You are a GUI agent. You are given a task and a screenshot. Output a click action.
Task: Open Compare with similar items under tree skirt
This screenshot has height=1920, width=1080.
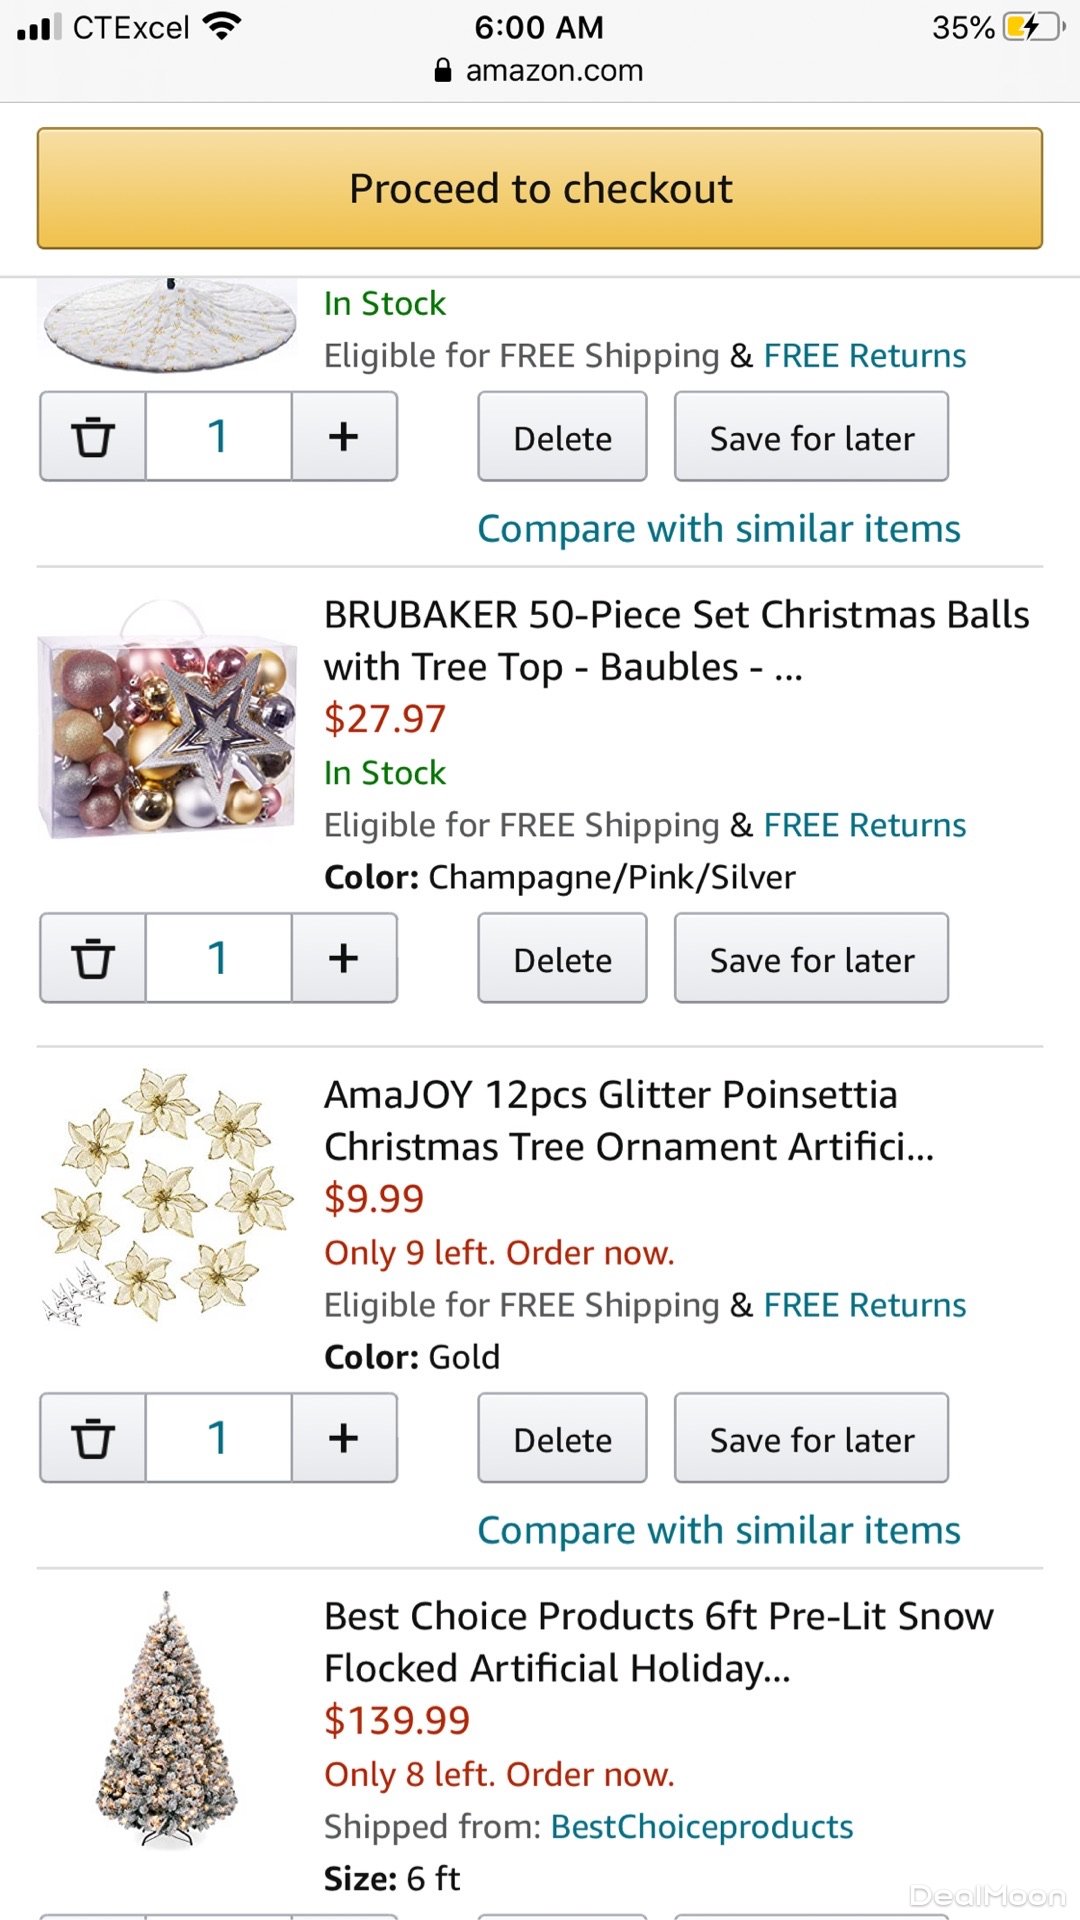718,528
